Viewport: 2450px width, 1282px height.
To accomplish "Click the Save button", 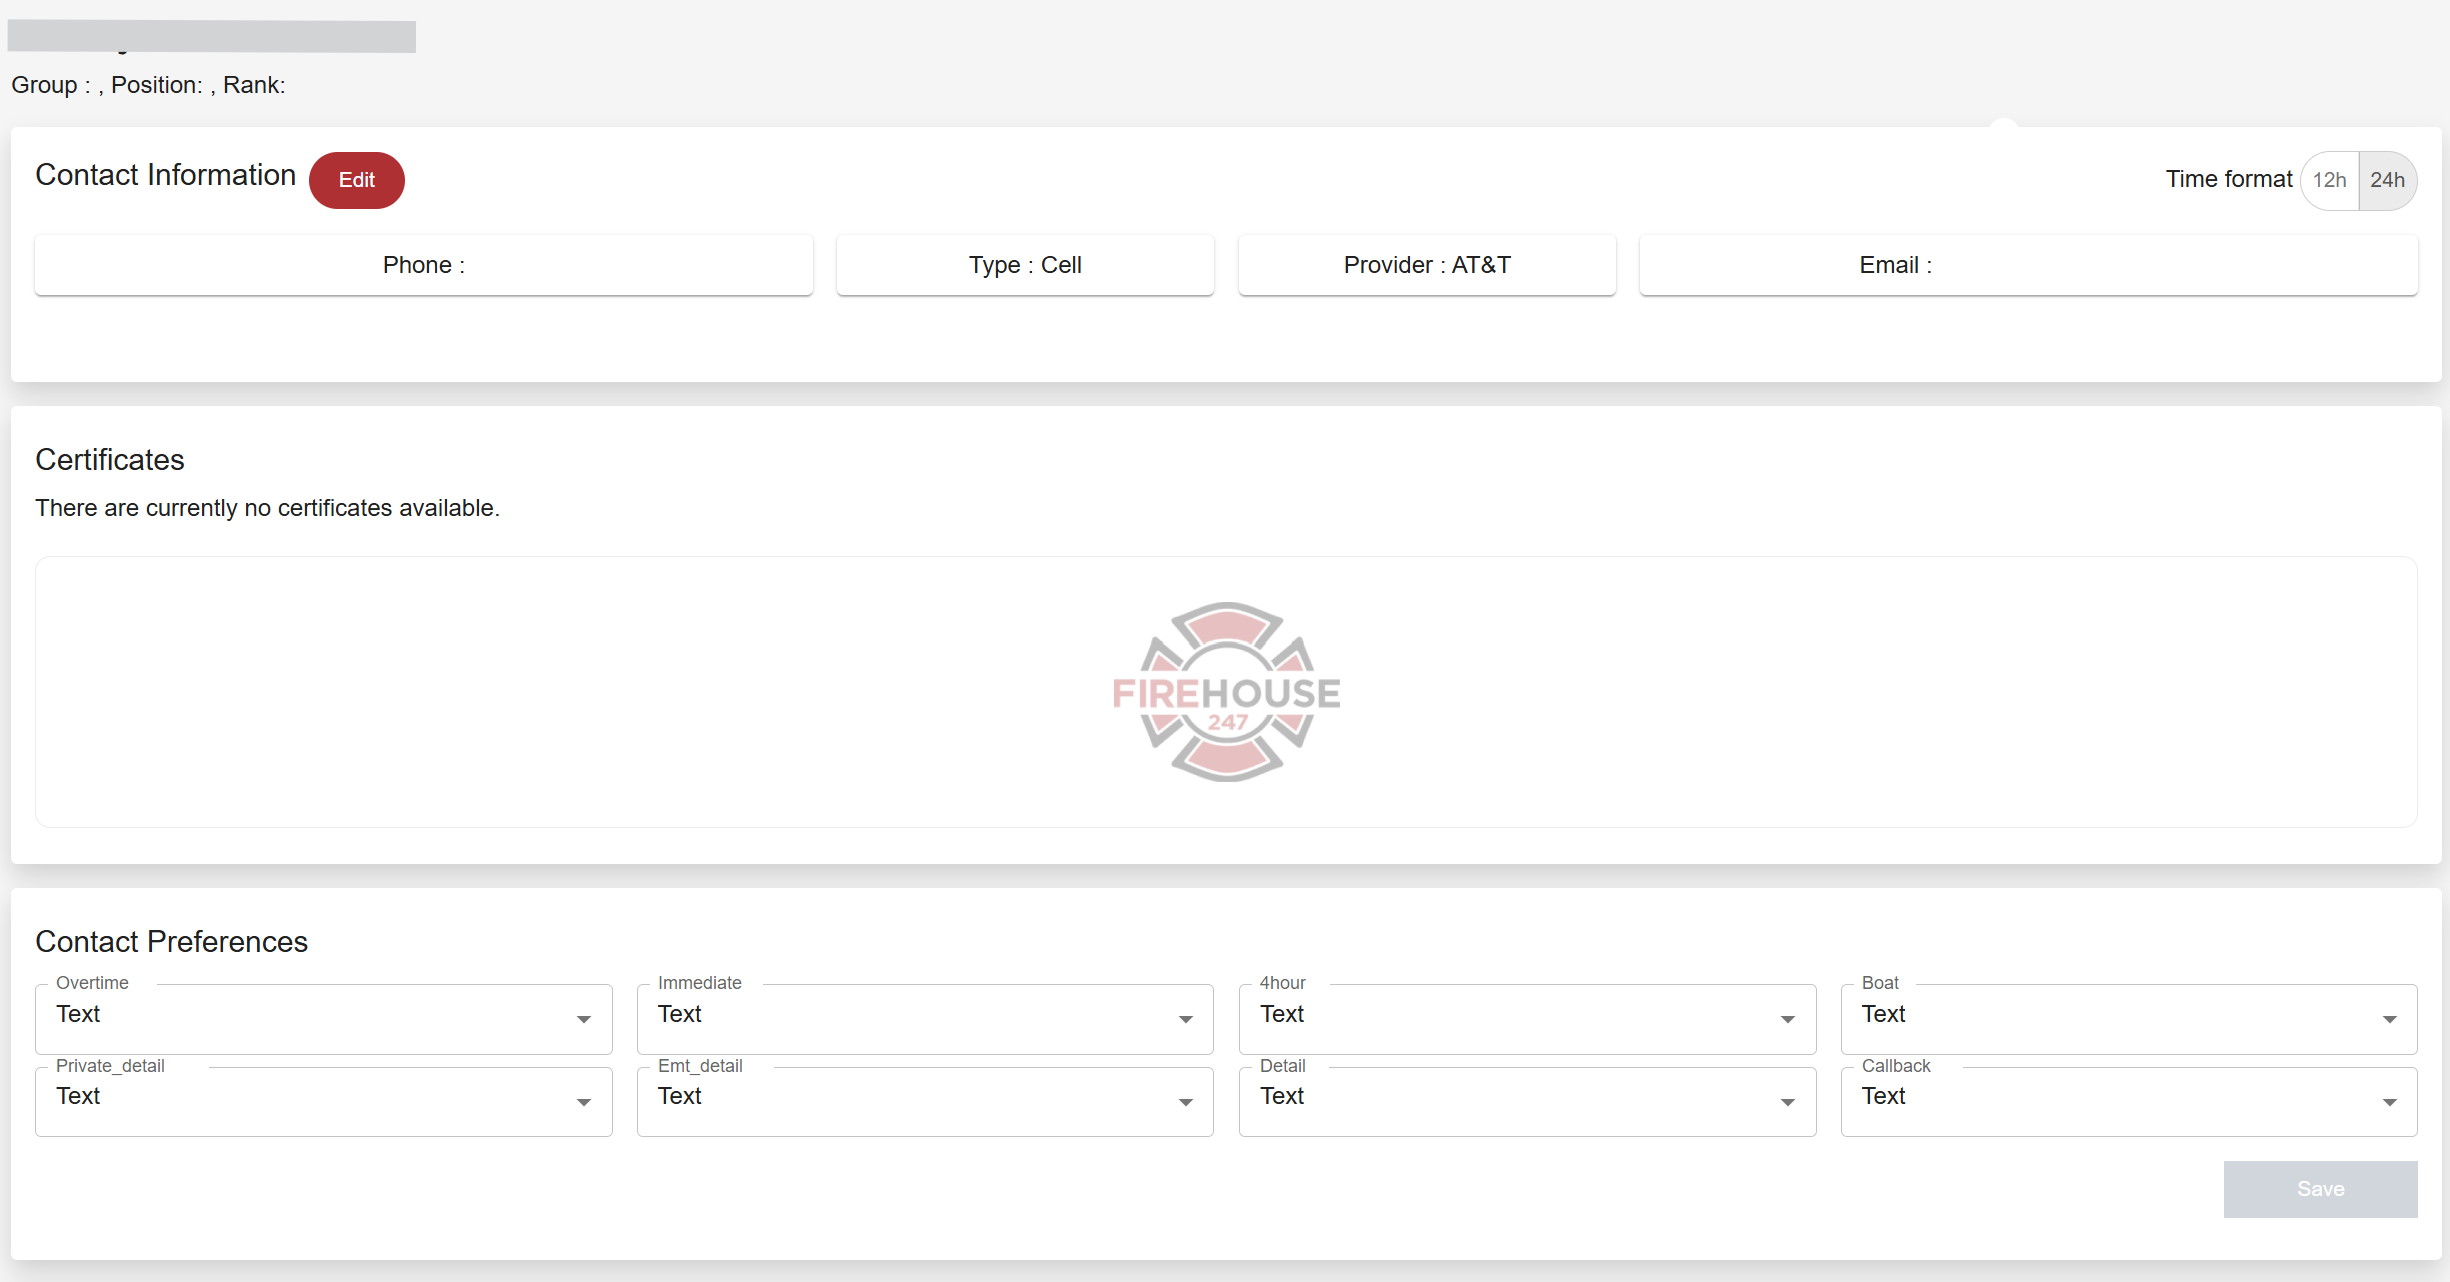I will click(2320, 1189).
